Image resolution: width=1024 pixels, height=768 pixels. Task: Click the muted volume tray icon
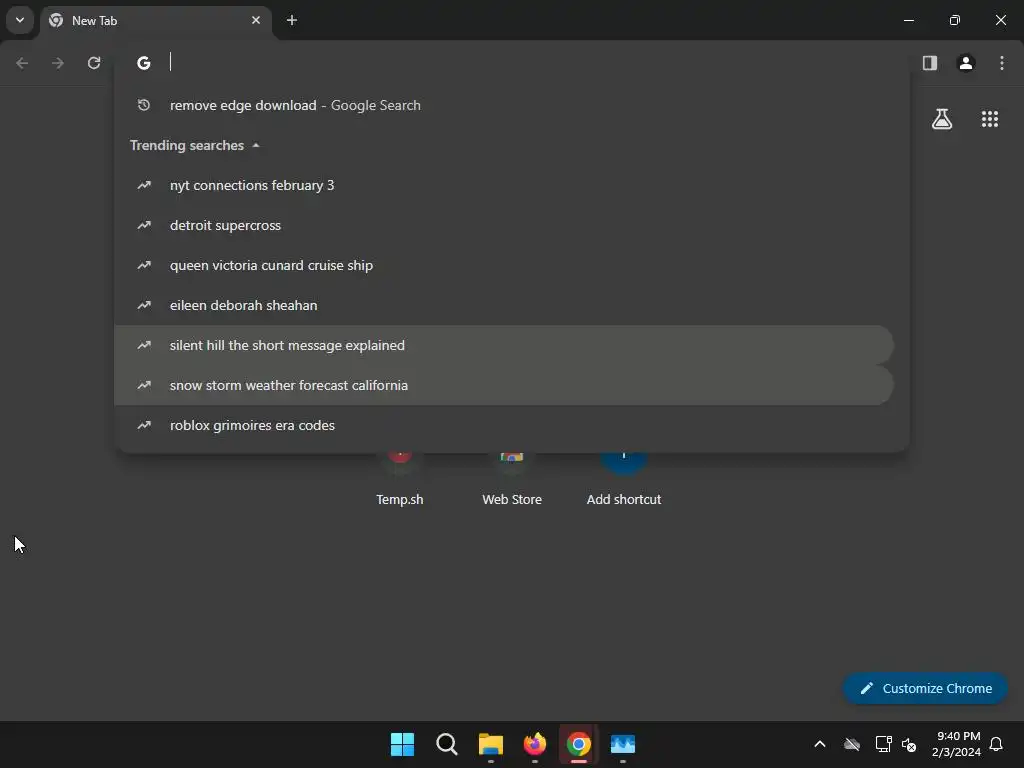908,744
